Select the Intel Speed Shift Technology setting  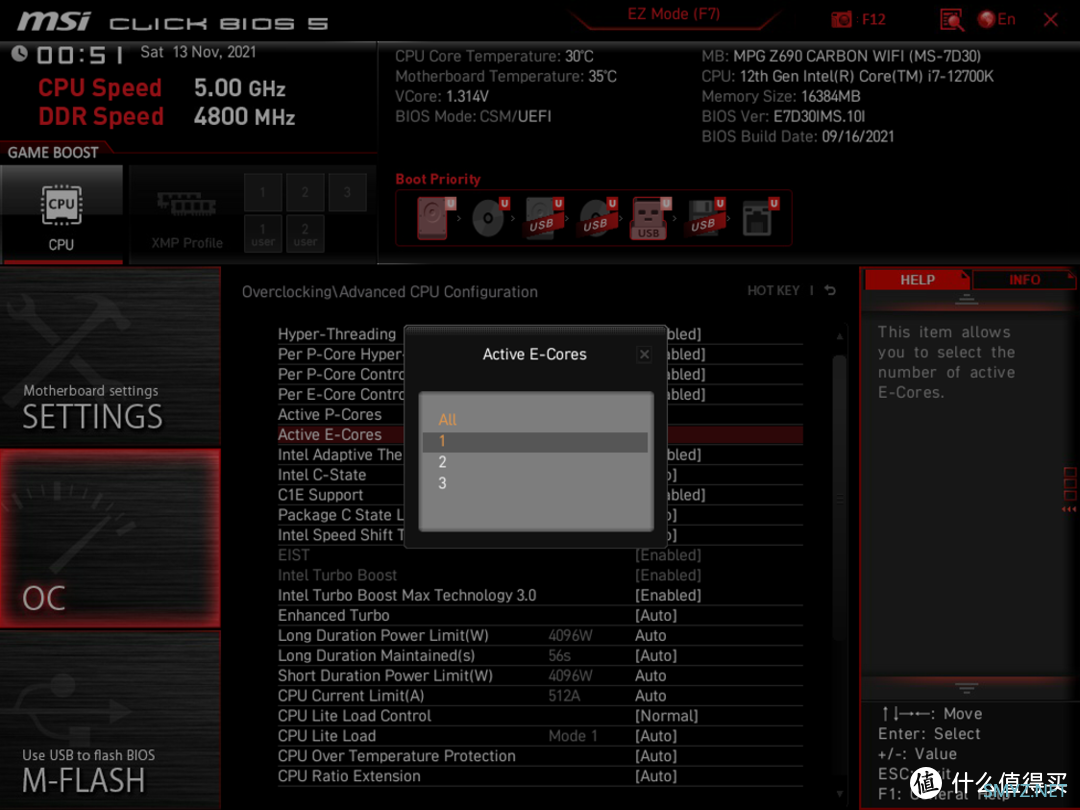click(x=340, y=534)
